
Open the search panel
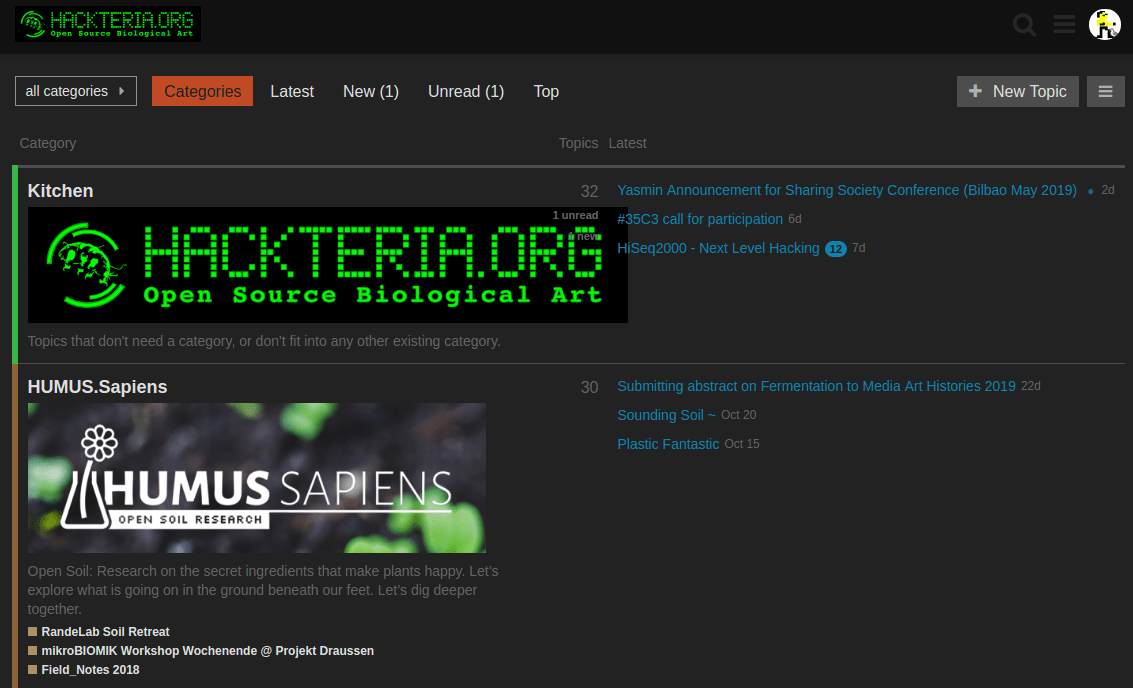[x=1024, y=25]
